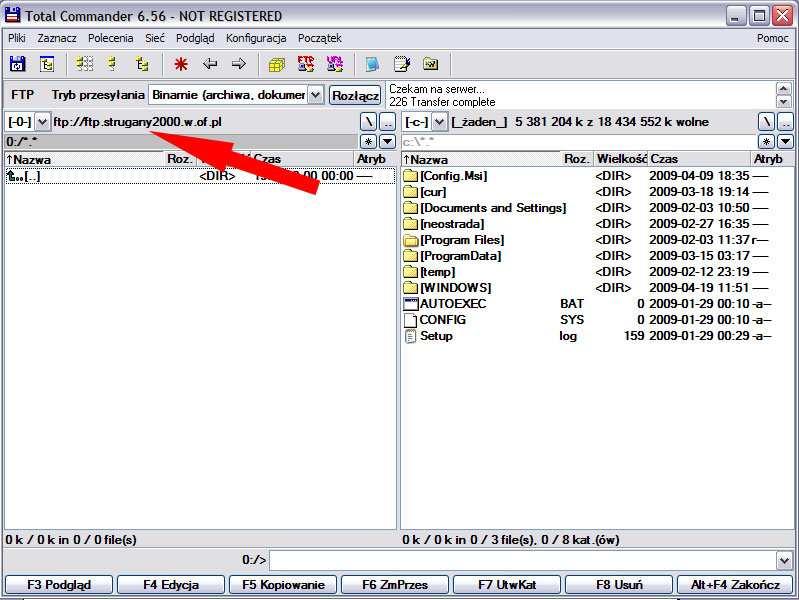The height and width of the screenshot is (600, 799).
Task: Open the Zaznacz menu
Action: click(57, 38)
